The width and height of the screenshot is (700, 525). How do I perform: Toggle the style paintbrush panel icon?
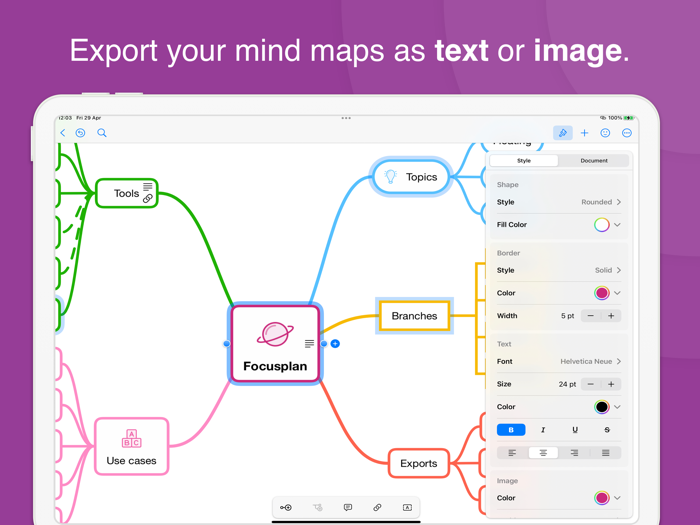point(562,133)
